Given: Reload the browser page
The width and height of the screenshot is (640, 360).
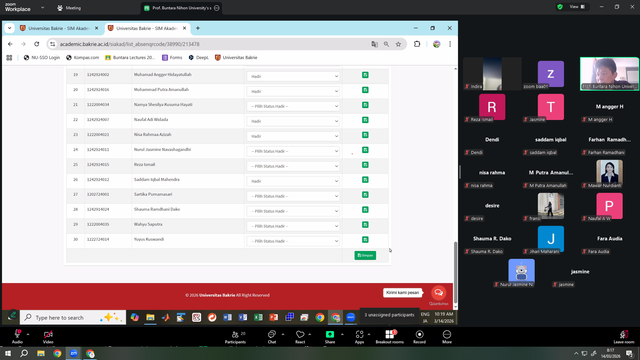Looking at the screenshot, I should pyautogui.click(x=37, y=44).
